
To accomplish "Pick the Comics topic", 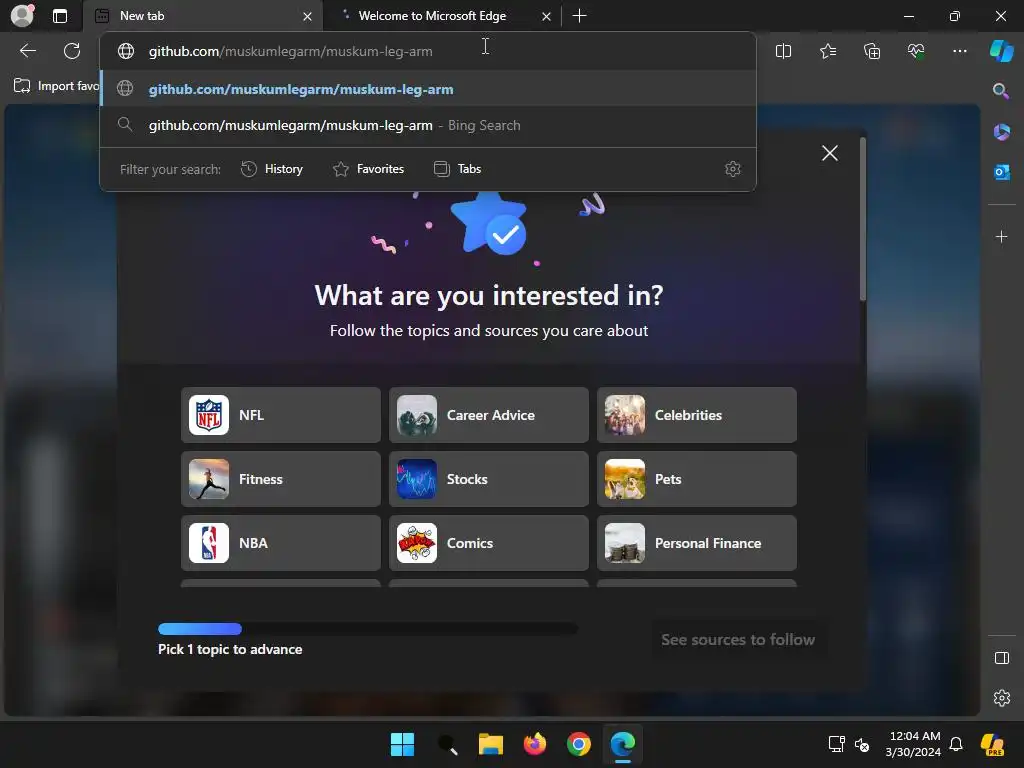I will click(x=488, y=543).
